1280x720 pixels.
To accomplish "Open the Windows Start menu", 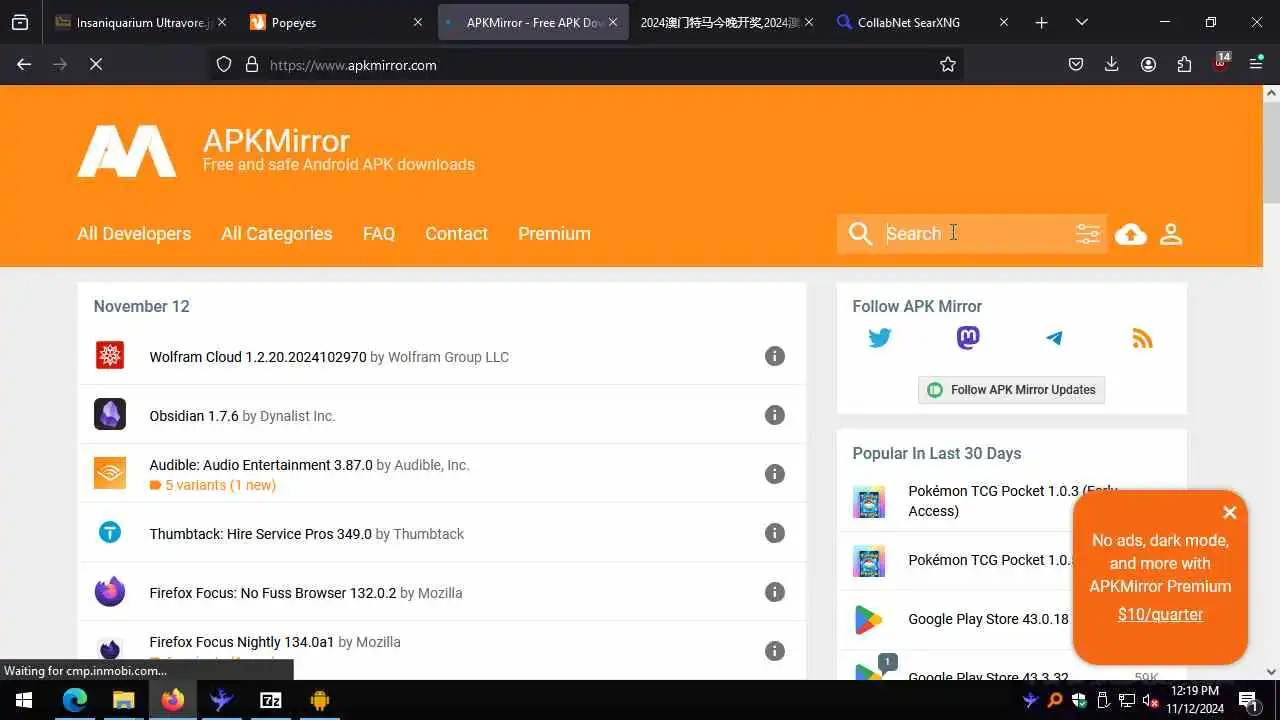I will point(24,700).
